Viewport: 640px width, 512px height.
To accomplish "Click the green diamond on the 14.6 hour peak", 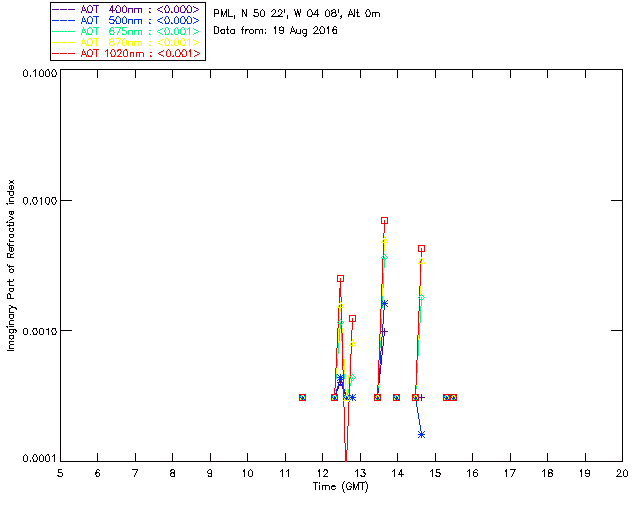I will click(x=422, y=298).
